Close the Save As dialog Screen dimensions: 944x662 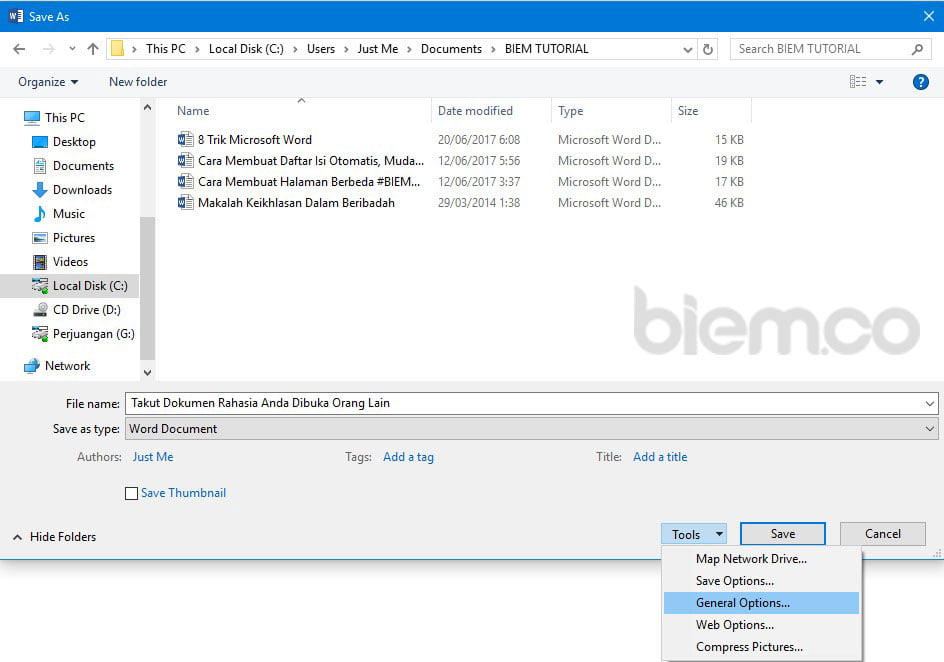coord(928,16)
